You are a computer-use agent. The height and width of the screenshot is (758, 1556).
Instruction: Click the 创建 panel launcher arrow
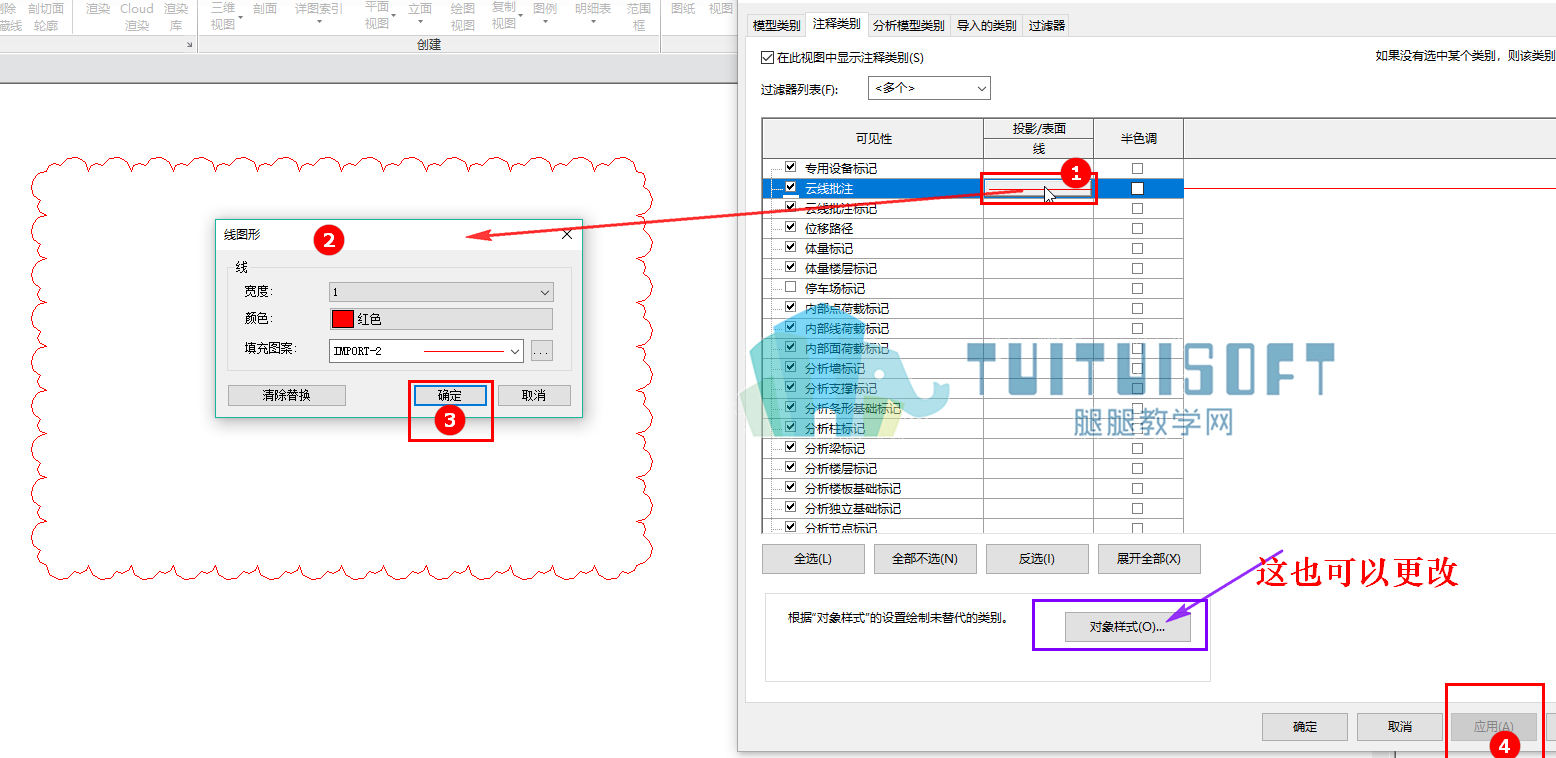pos(189,46)
